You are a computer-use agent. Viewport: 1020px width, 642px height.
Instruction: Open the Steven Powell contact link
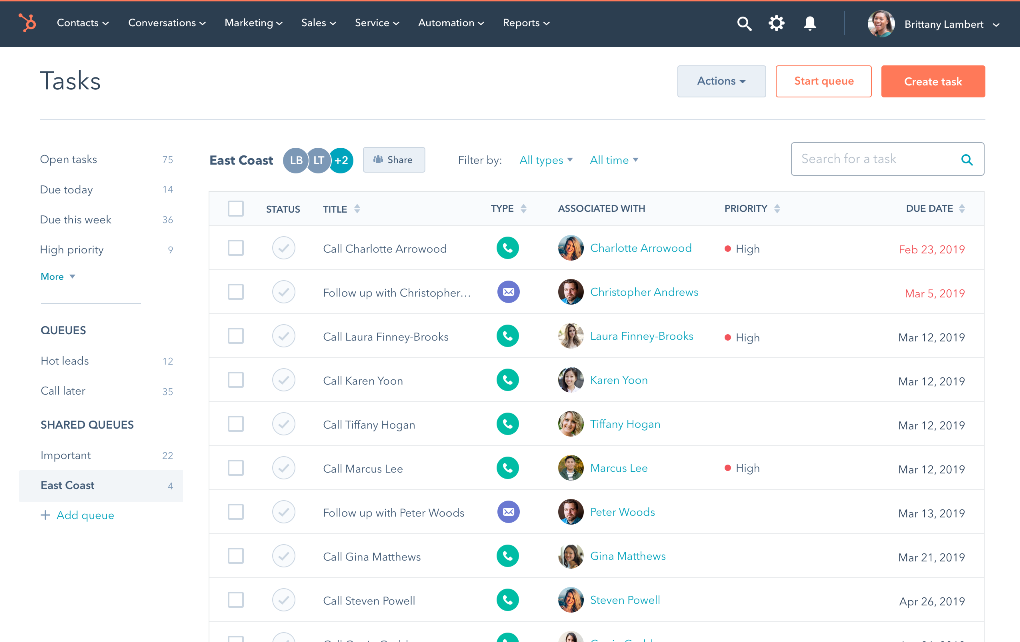point(625,600)
